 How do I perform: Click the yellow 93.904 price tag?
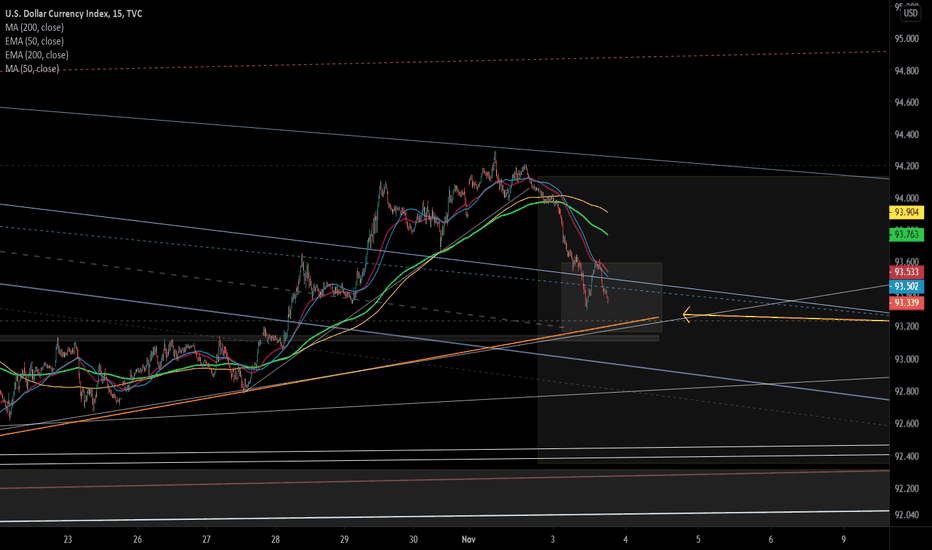click(906, 212)
